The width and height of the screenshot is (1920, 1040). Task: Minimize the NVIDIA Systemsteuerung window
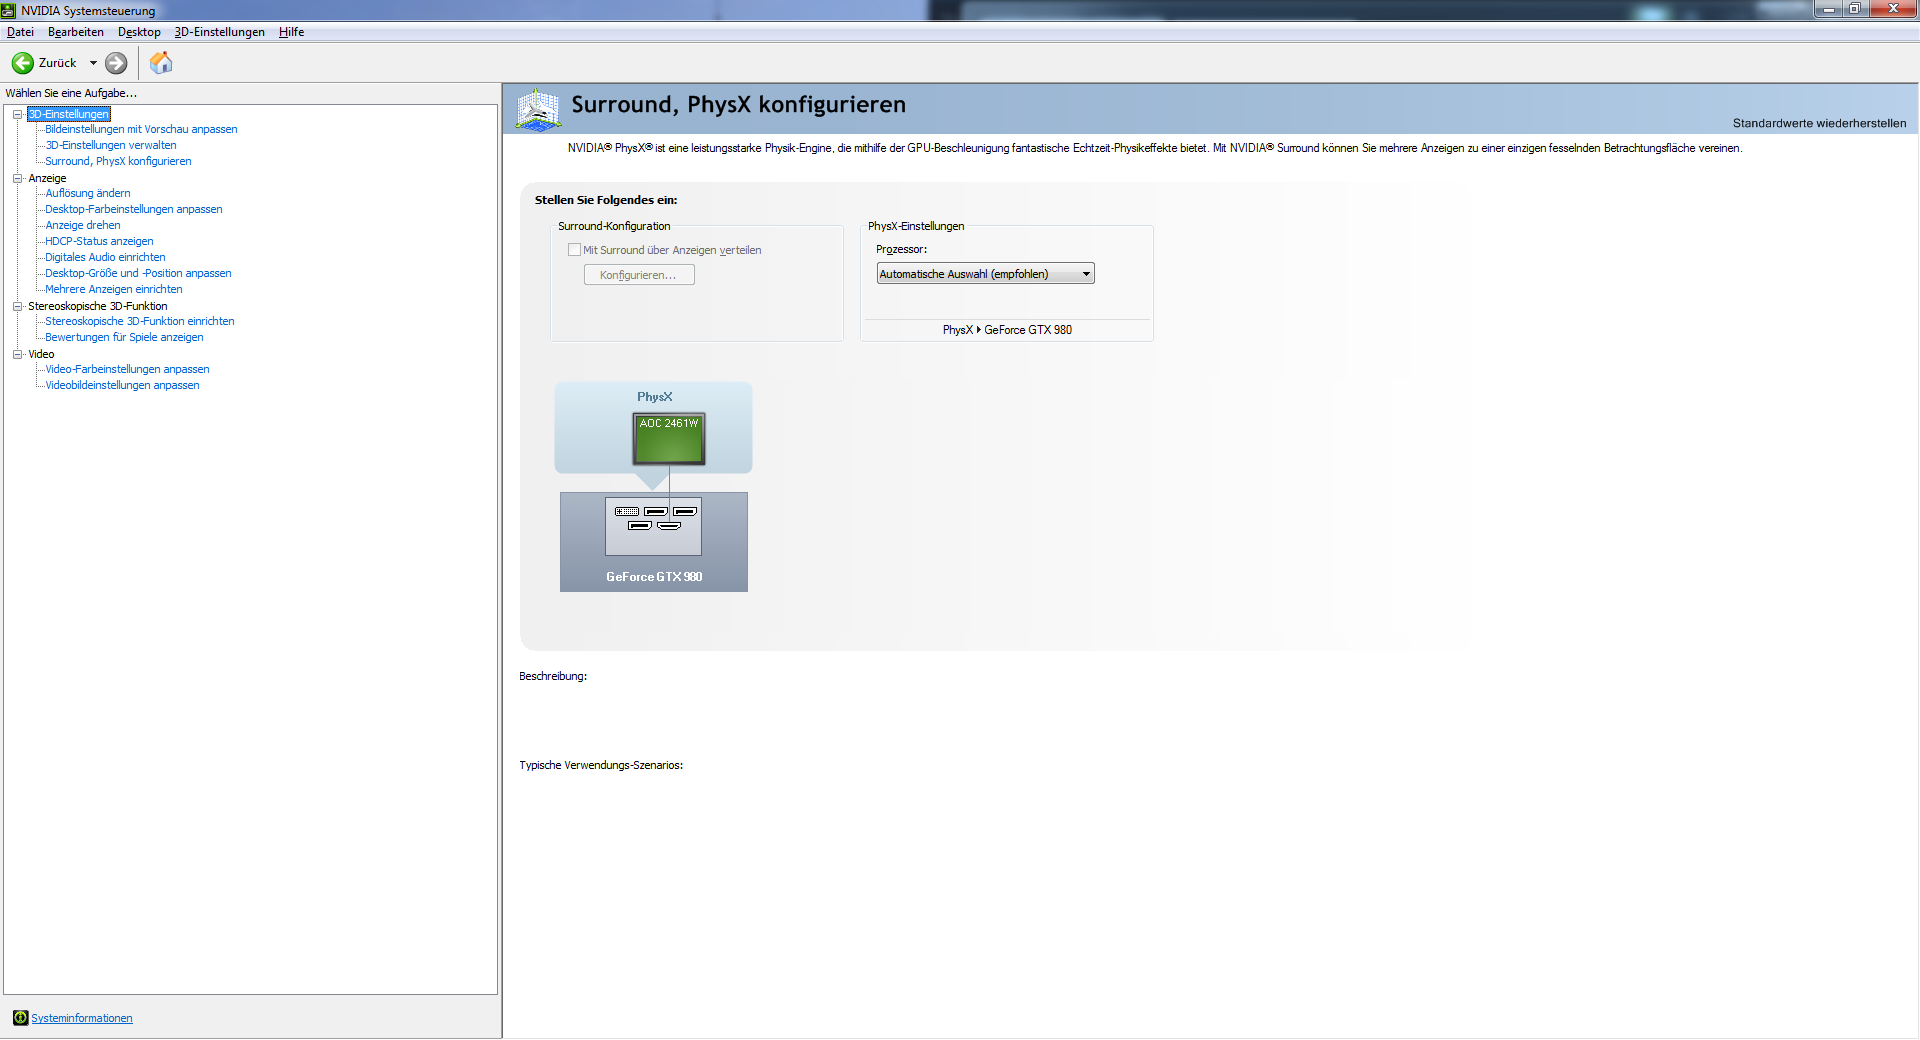click(x=1828, y=8)
